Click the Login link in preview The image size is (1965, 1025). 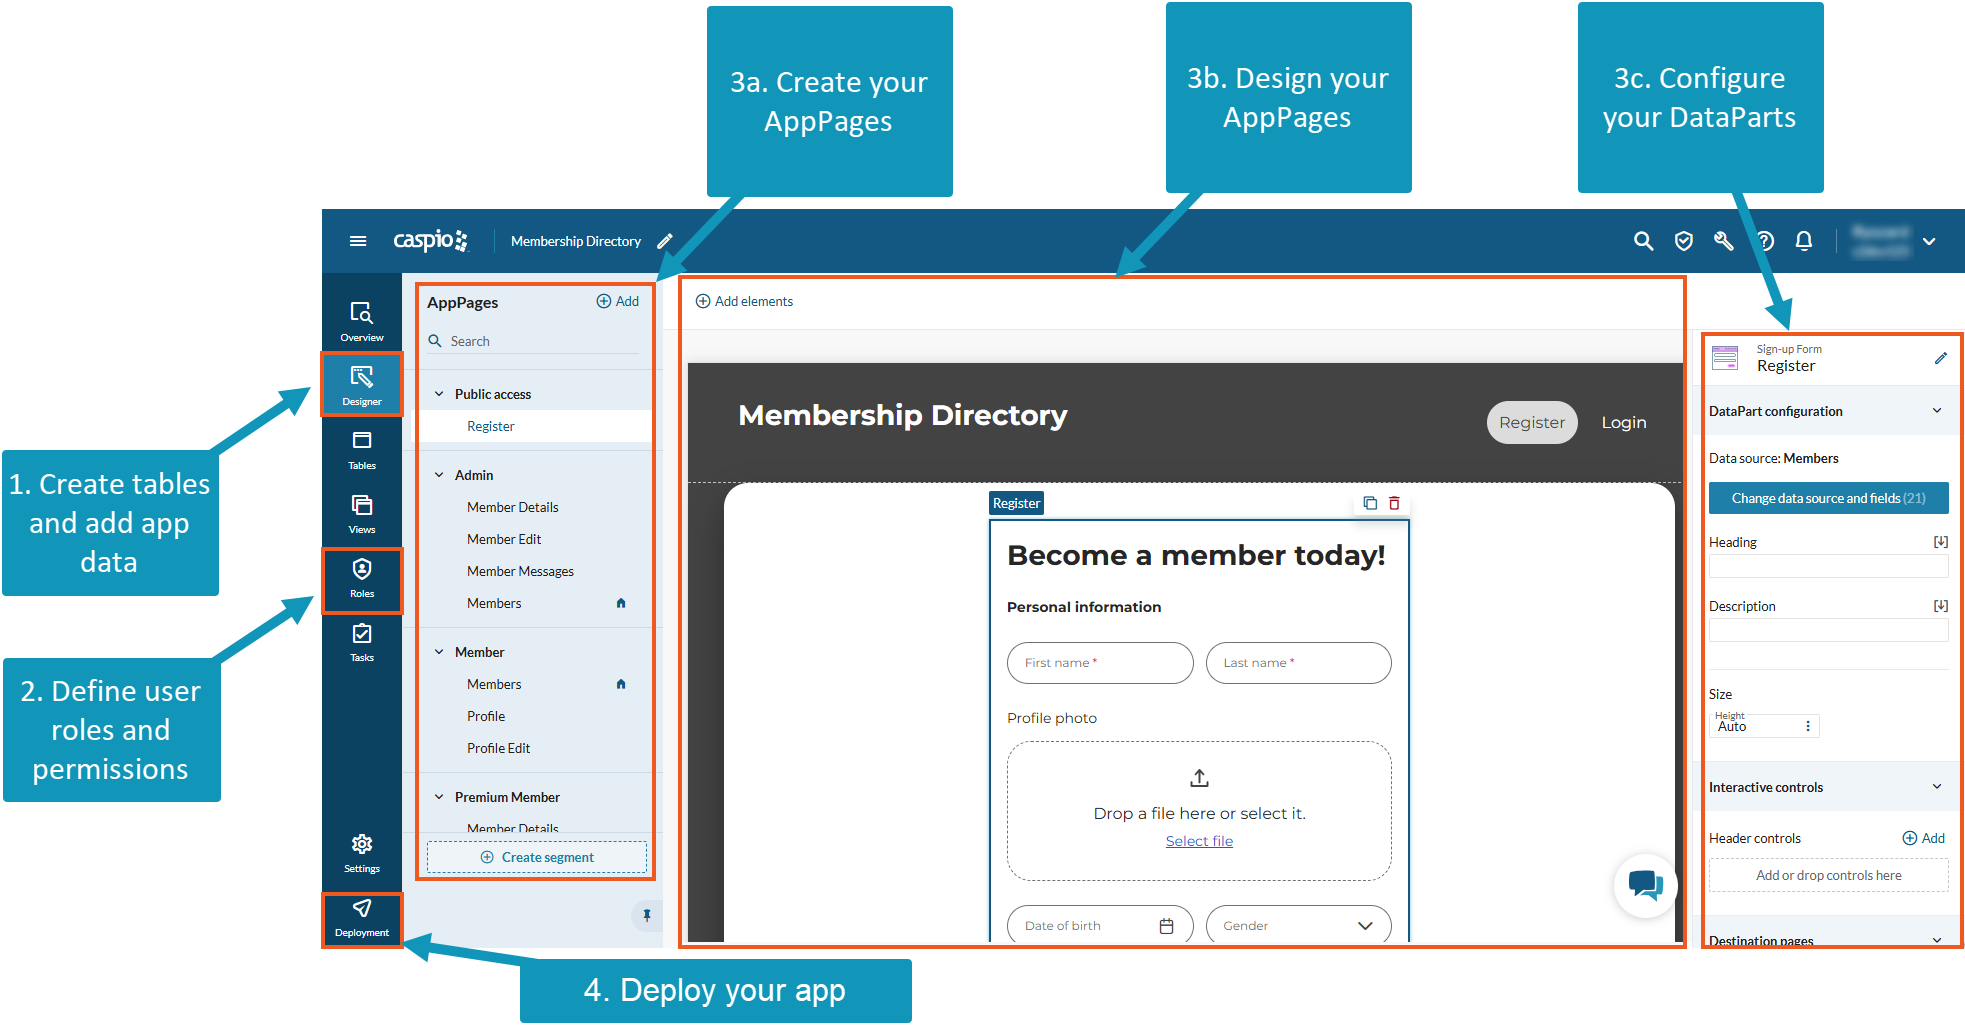[1624, 422]
